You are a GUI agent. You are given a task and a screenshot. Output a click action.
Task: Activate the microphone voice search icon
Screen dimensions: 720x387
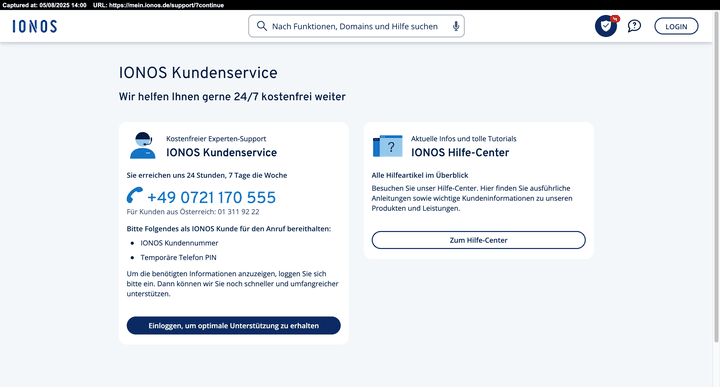point(456,26)
